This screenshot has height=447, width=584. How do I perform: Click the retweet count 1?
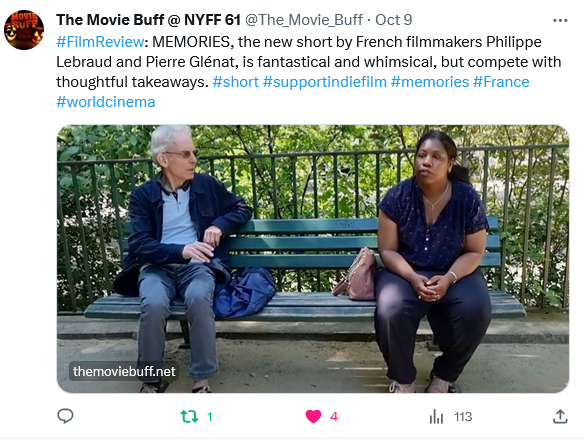click(x=210, y=416)
